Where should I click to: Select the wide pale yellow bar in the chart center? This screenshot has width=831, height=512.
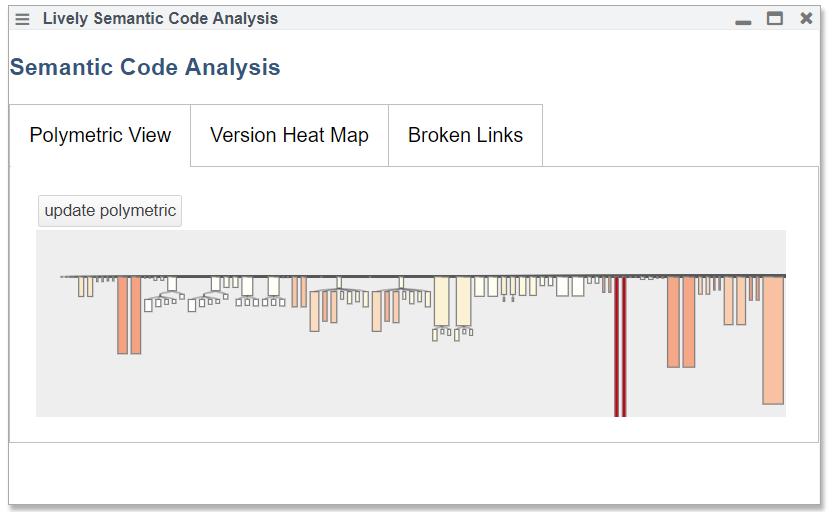(x=441, y=301)
